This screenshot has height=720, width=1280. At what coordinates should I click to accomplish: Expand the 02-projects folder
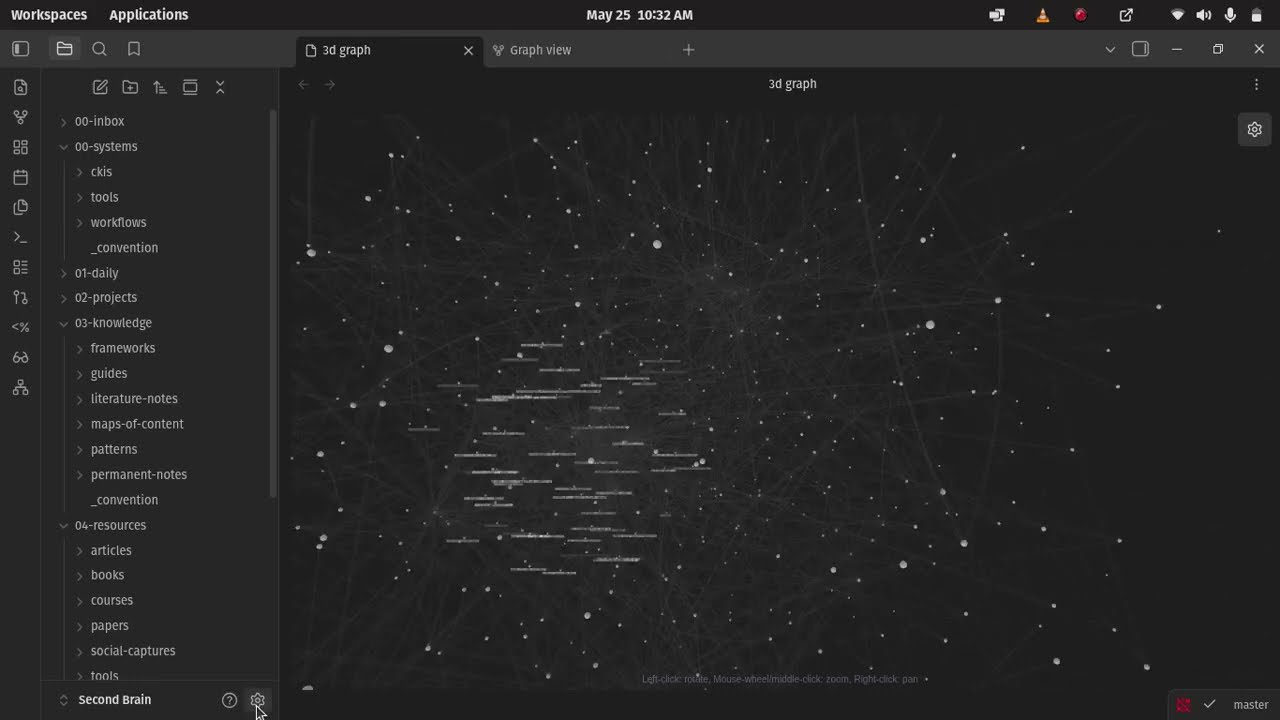pyautogui.click(x=63, y=298)
